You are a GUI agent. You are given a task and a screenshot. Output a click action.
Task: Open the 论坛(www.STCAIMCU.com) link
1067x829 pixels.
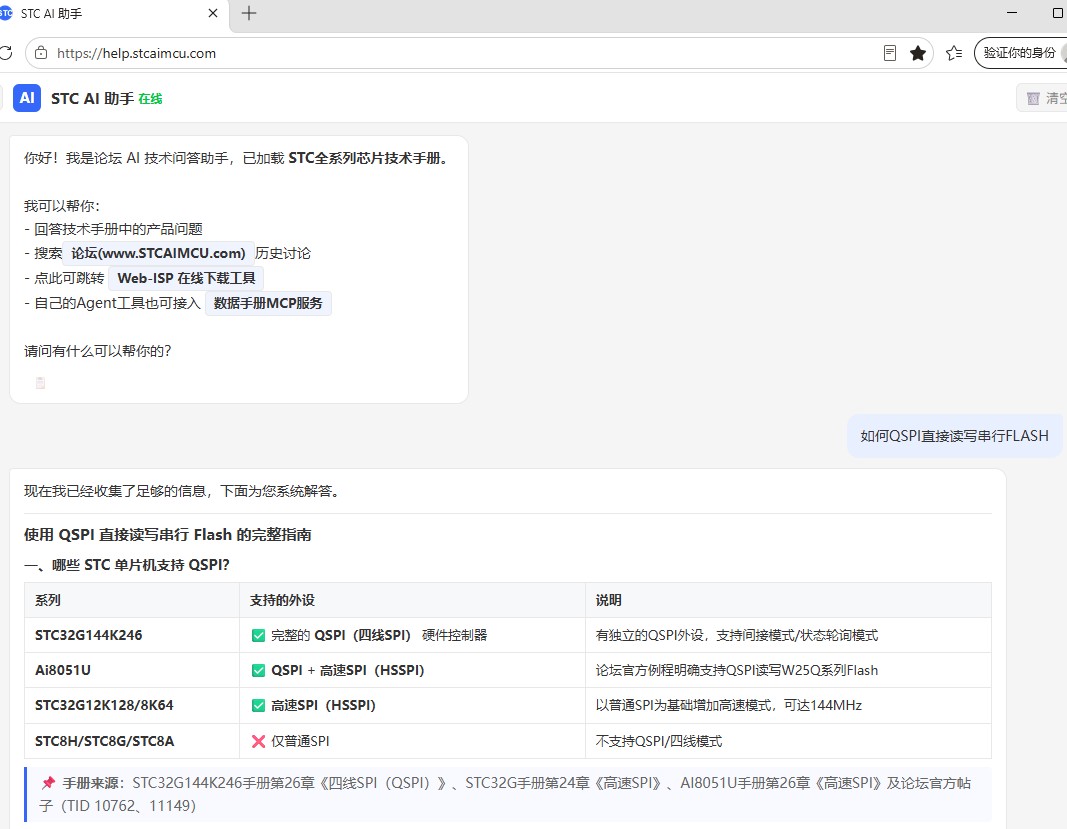coord(158,253)
